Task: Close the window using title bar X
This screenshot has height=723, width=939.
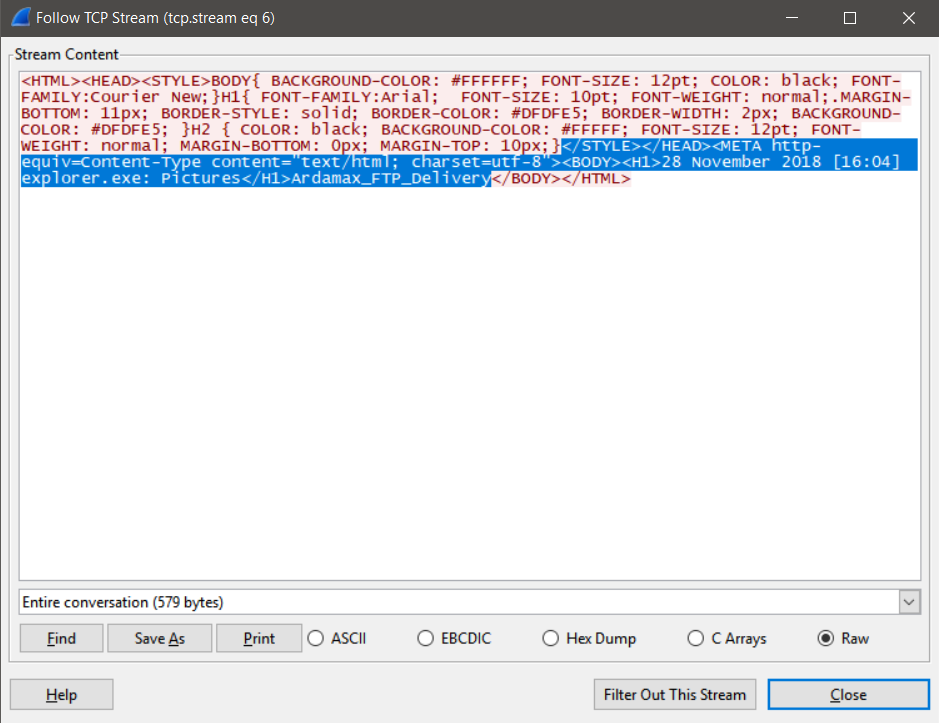Action: (908, 18)
